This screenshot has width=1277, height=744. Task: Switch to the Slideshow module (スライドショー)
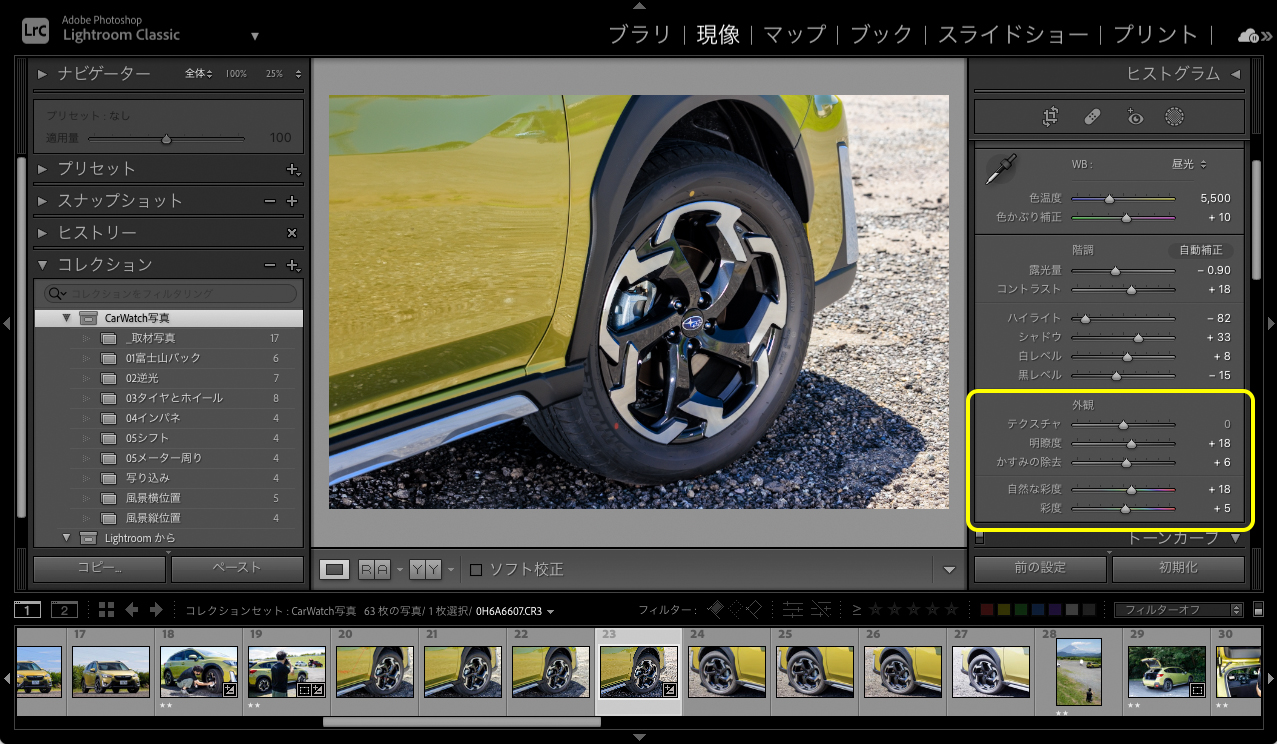click(x=1013, y=35)
